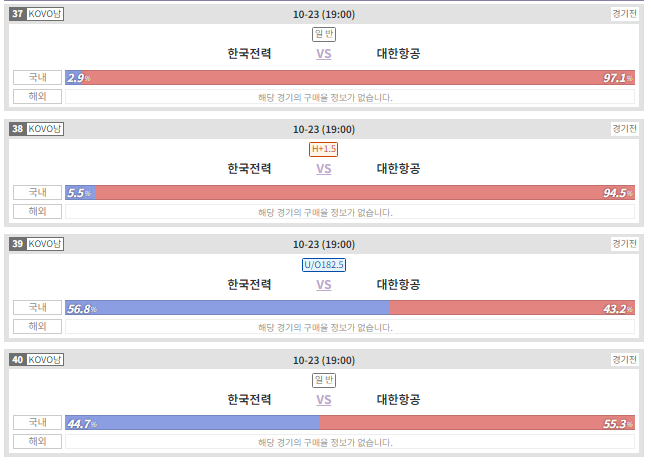Click the number 39 KOVO남 league tag
Viewport: 651px width, 464px height.
click(x=37, y=244)
